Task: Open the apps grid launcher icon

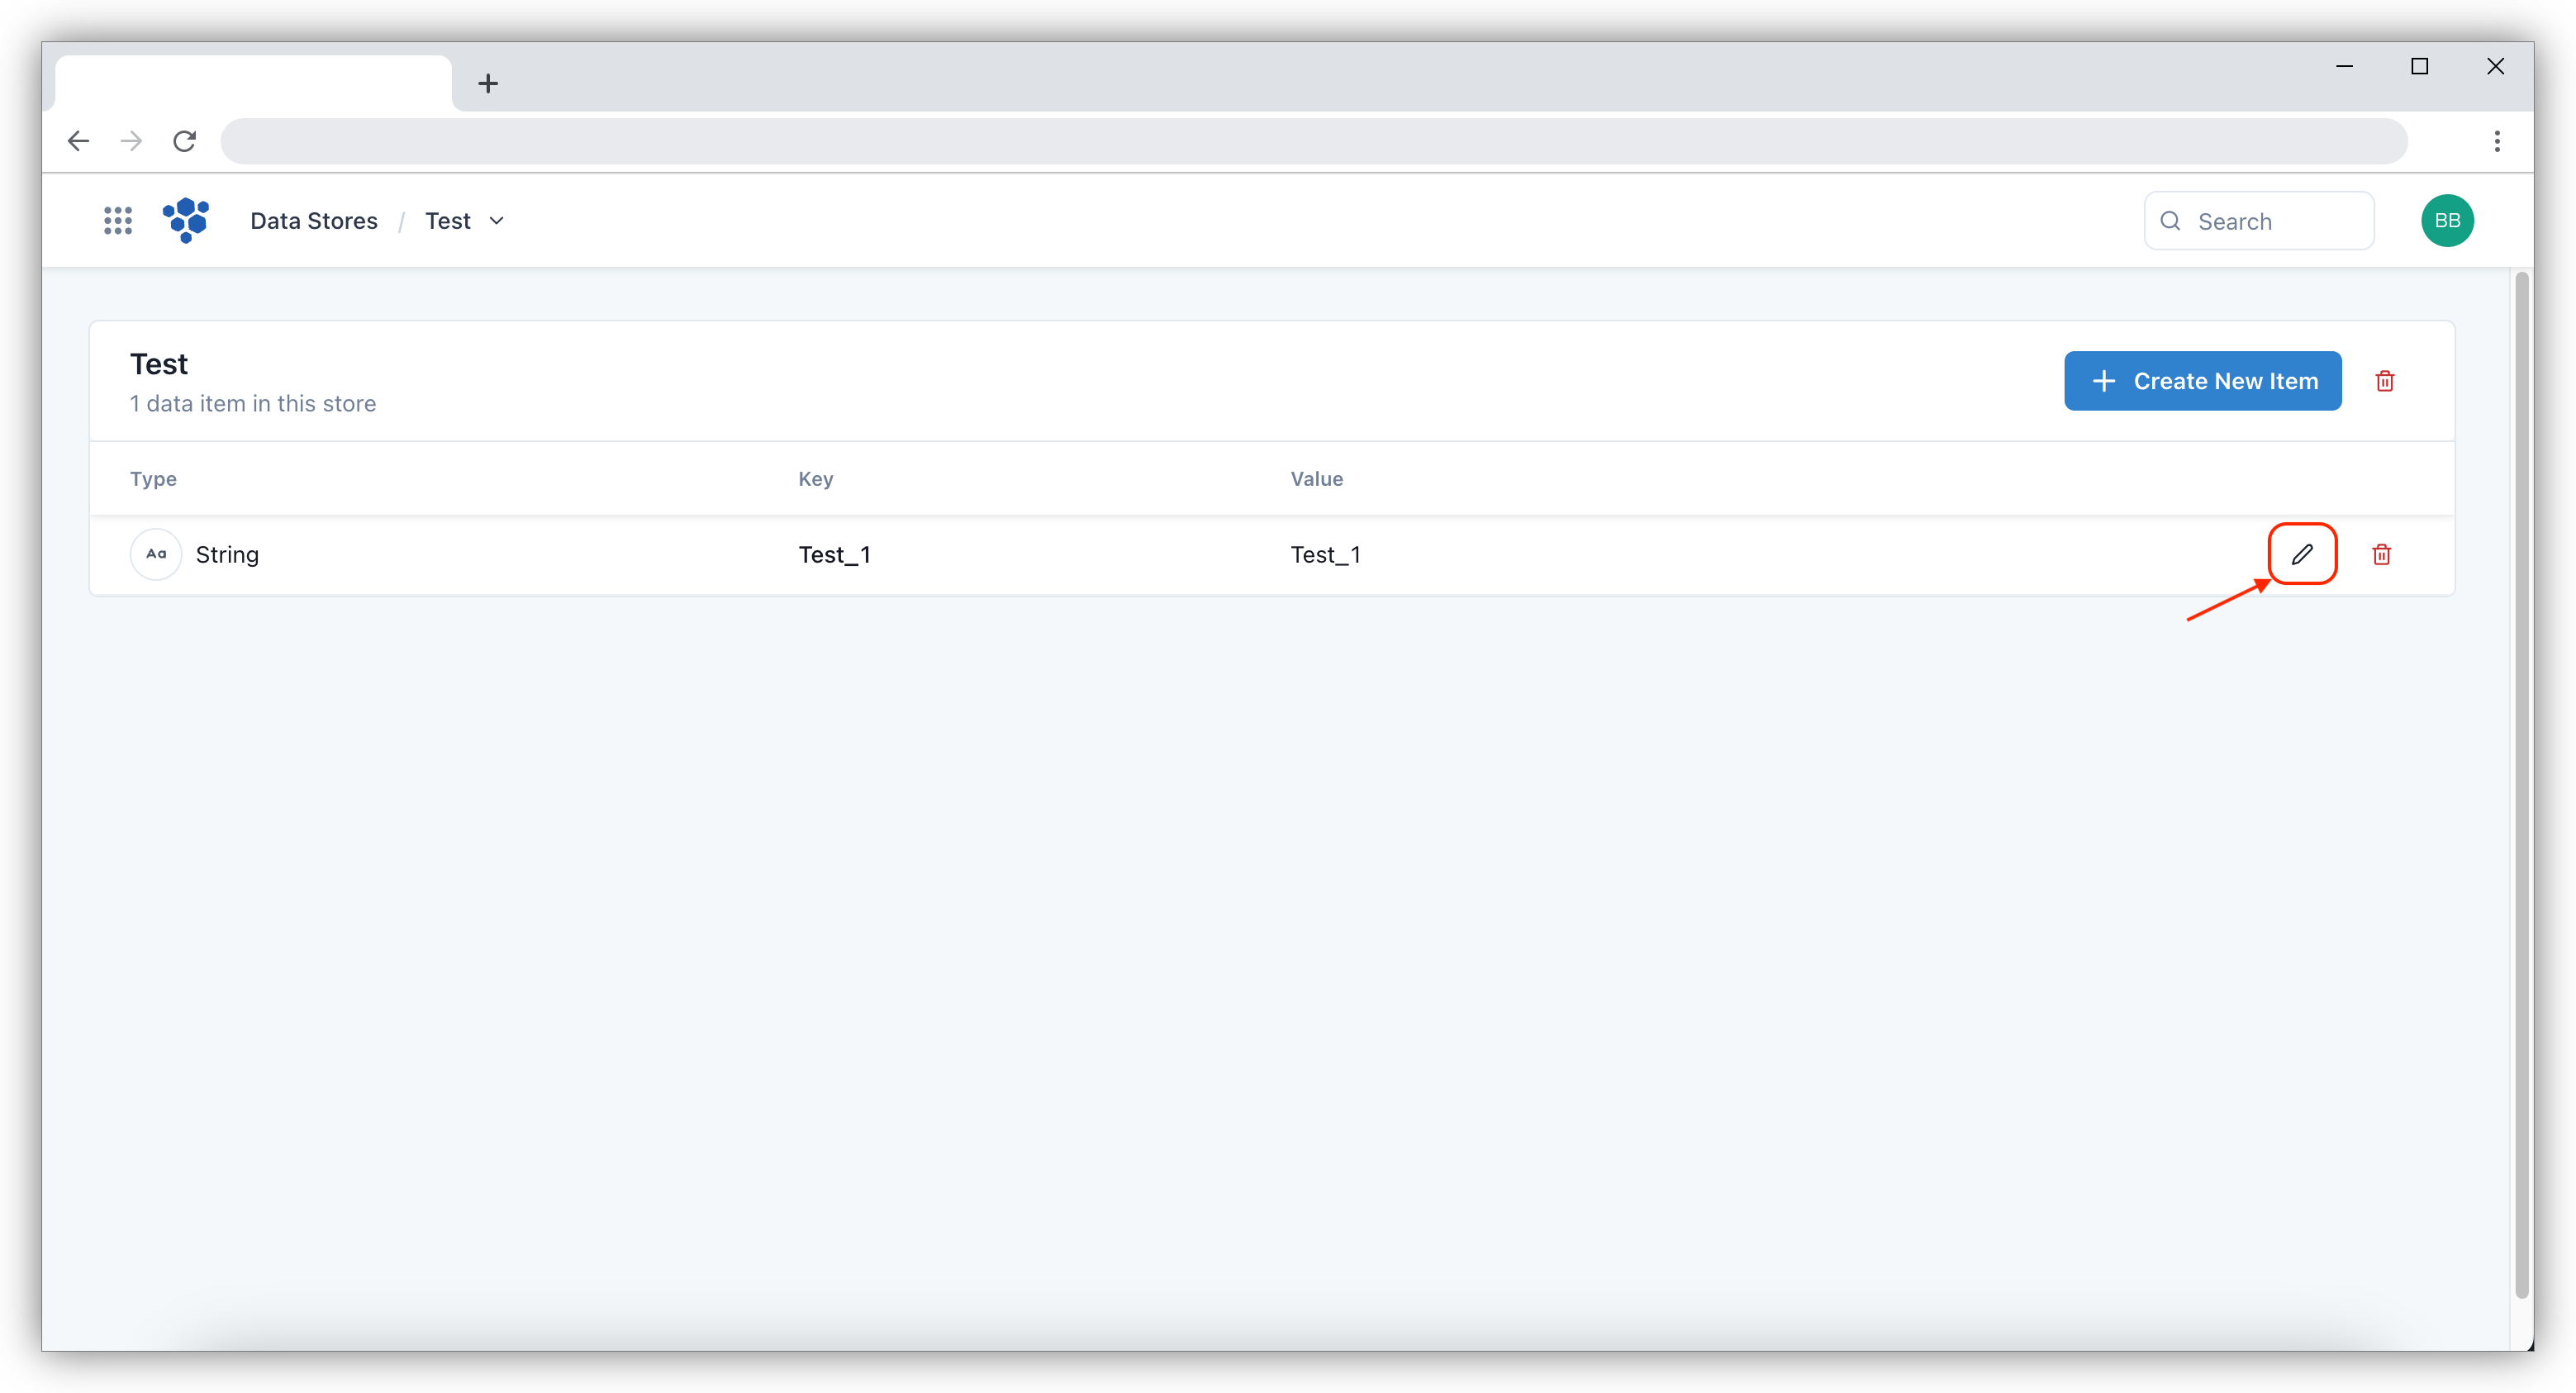Action: pos(118,221)
